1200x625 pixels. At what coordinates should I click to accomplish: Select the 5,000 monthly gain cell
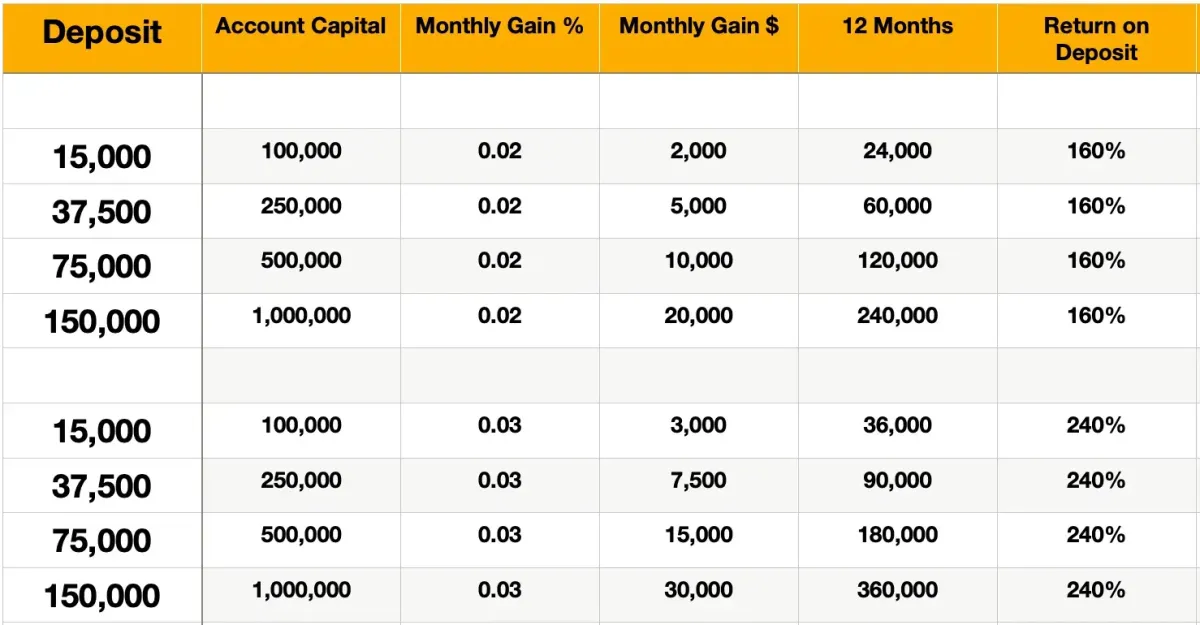(699, 211)
